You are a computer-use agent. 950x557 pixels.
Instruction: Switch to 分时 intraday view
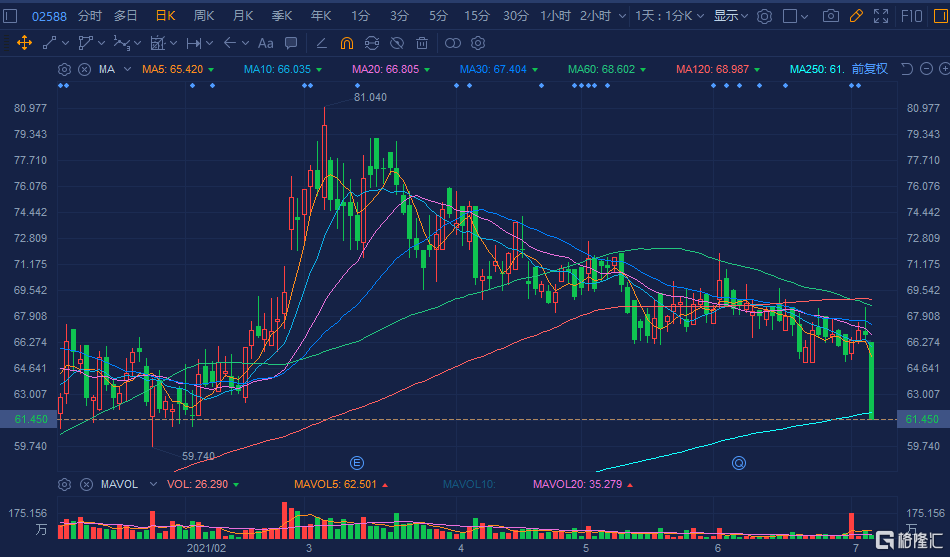pyautogui.click(x=89, y=16)
